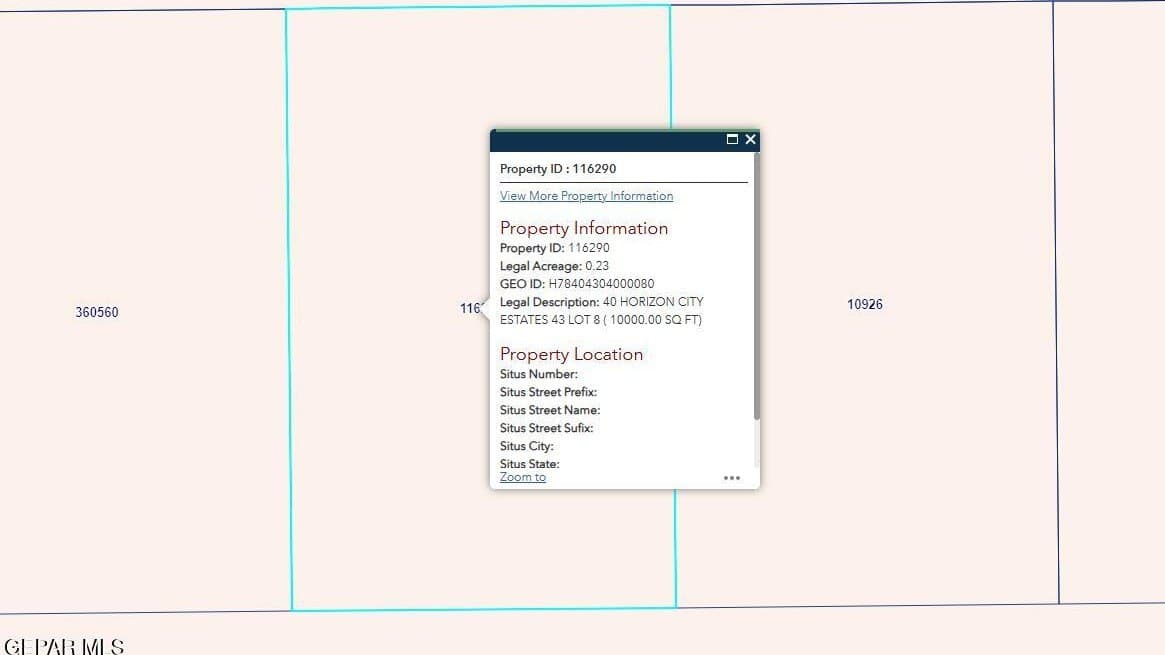1165x655 pixels.
Task: Select the Property Location section header
Action: [x=571, y=354]
